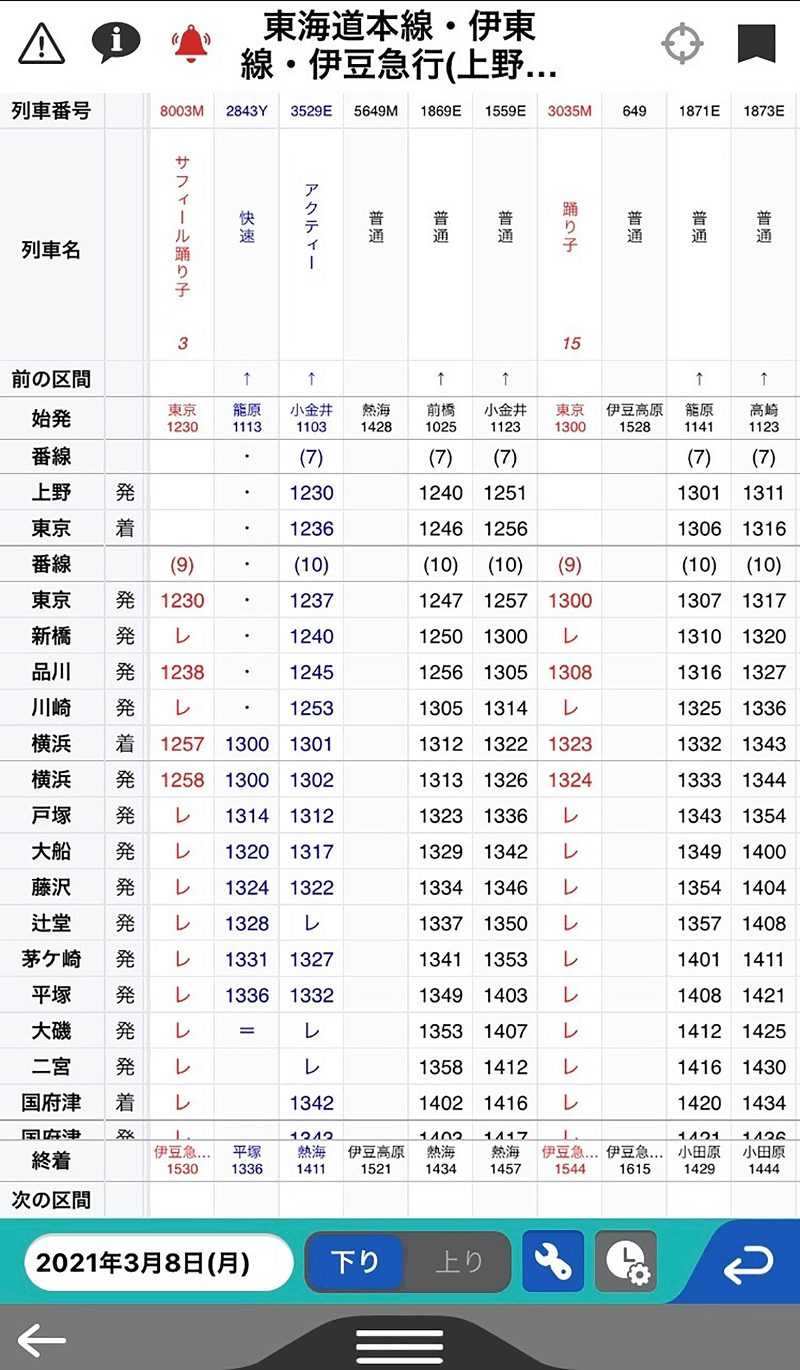Tap 1873E's 1400 departure at 大船
Viewport: 800px width, 1370px height.
point(764,851)
